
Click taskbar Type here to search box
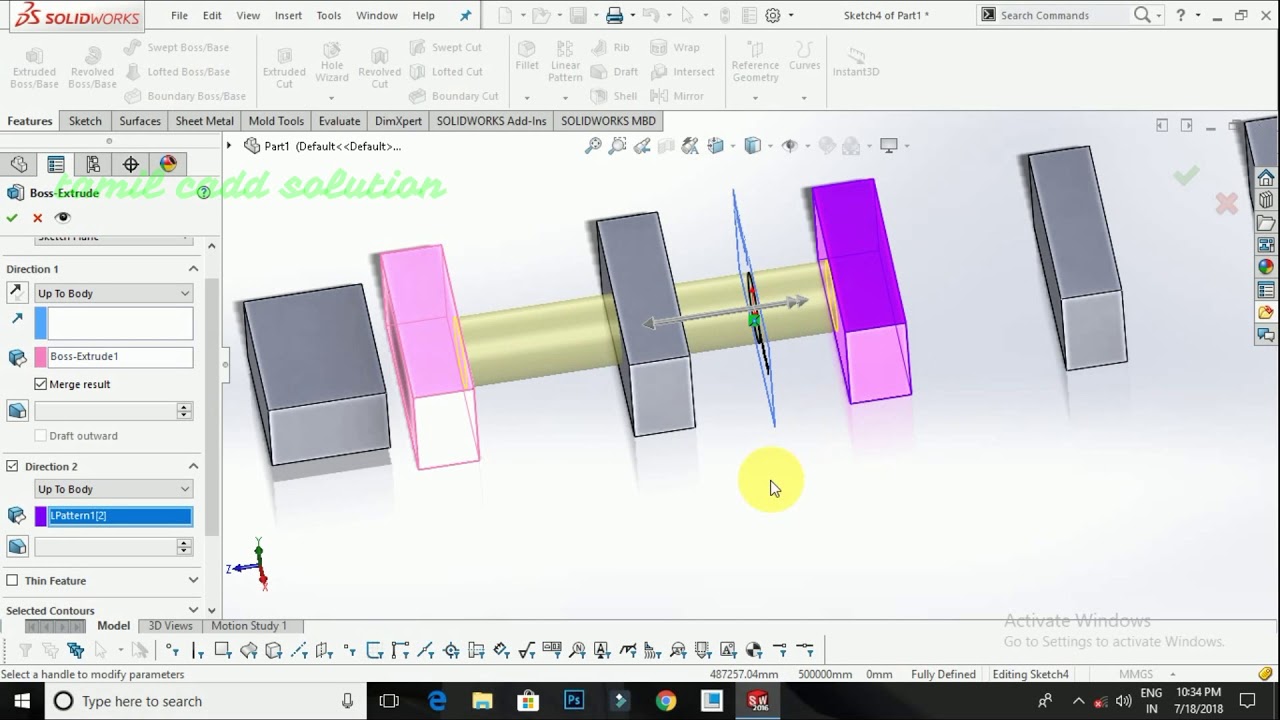tap(207, 701)
